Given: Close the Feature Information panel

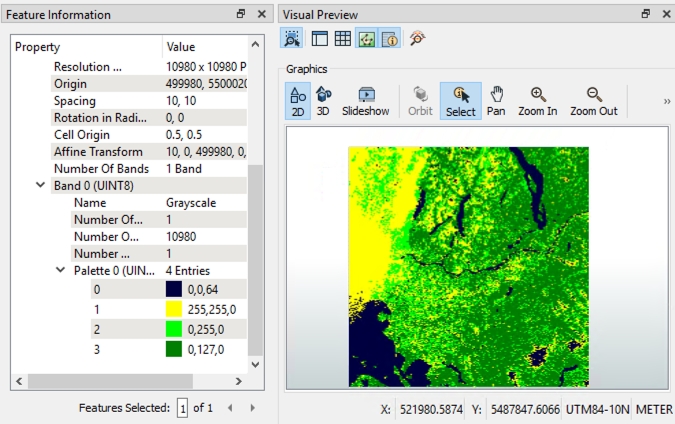Looking at the screenshot, I should pyautogui.click(x=262, y=14).
